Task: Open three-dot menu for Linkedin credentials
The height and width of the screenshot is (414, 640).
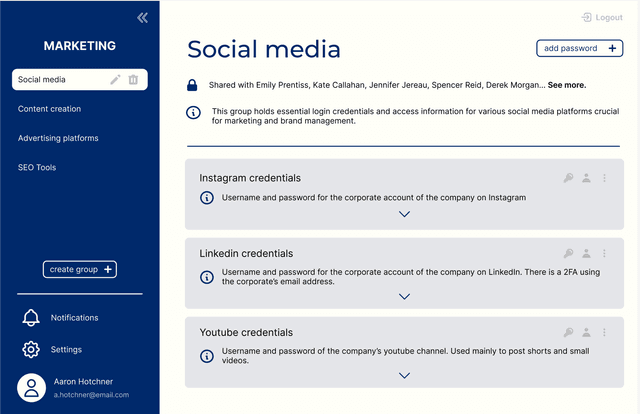Action: [605, 254]
